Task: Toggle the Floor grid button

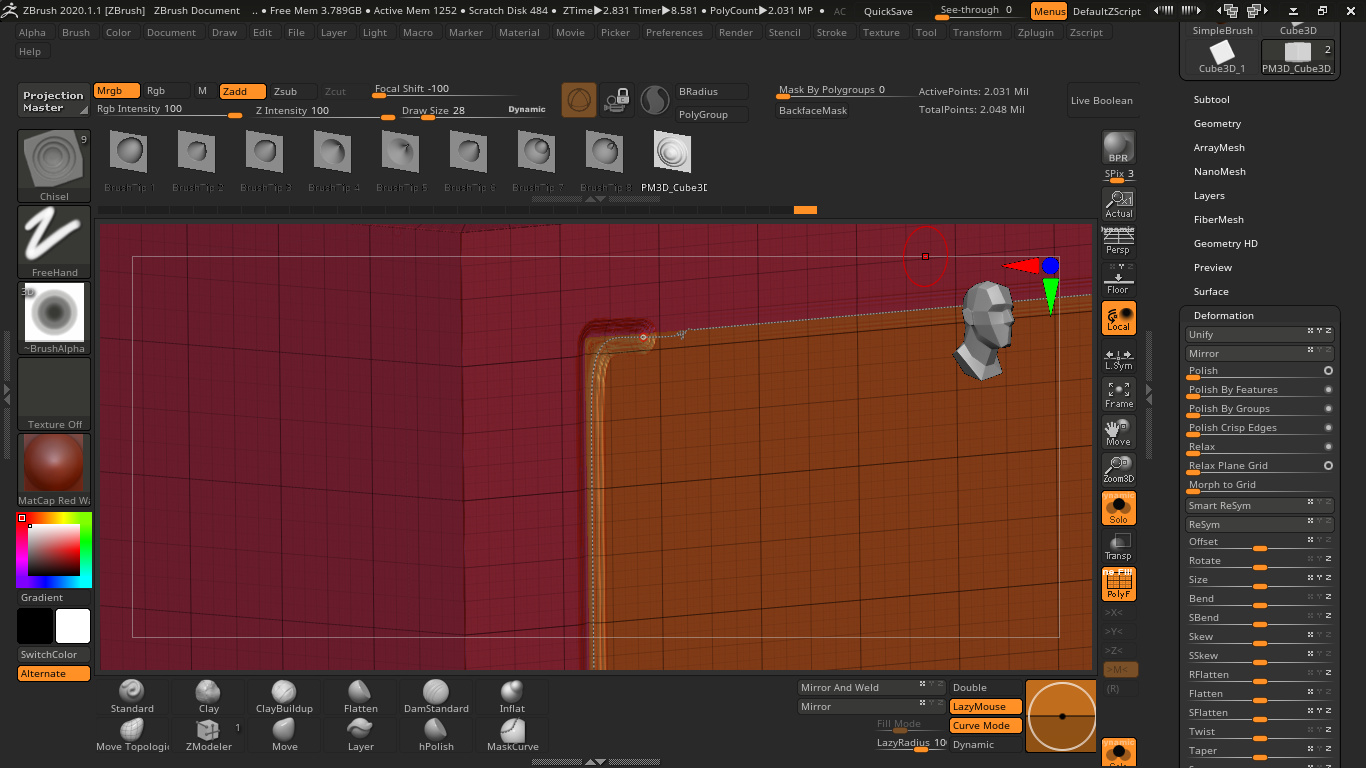Action: (x=1119, y=279)
